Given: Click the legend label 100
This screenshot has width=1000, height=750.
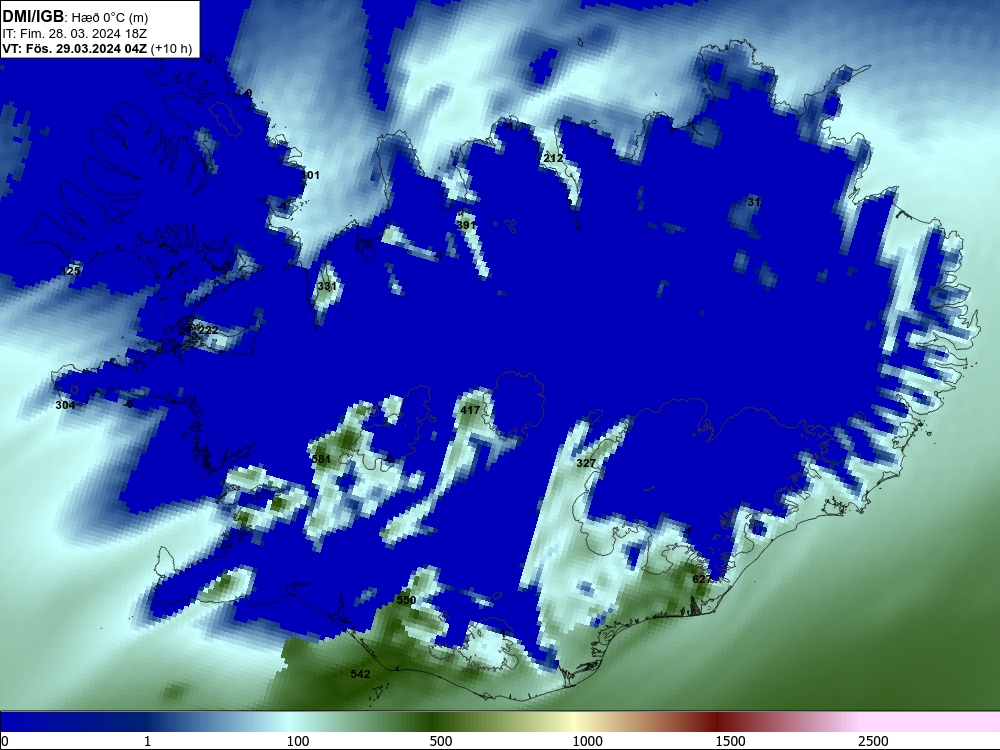Looking at the screenshot, I should 298,741.
